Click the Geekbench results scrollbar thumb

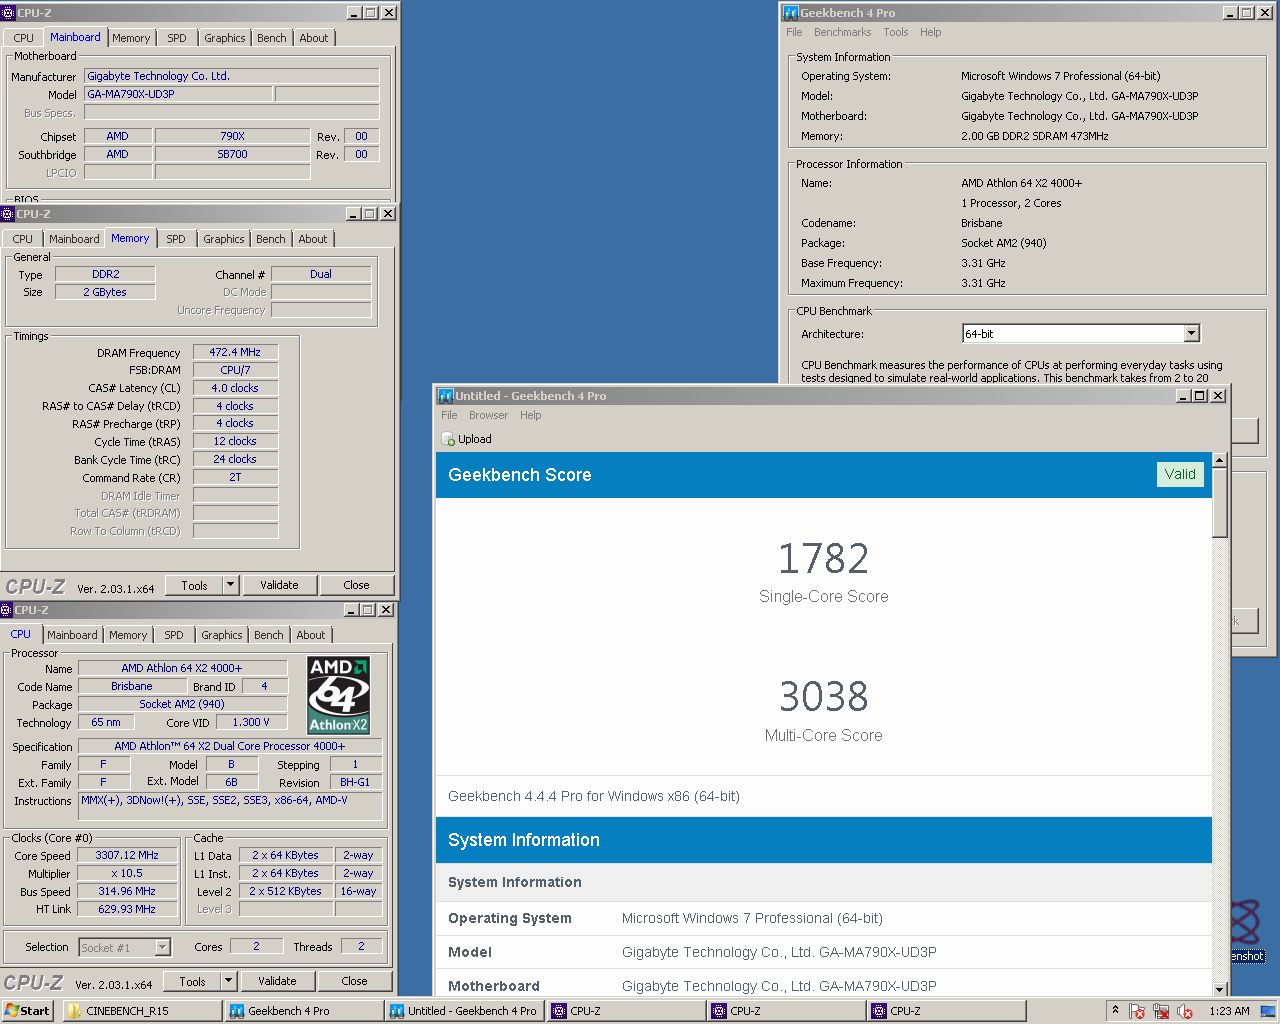1219,503
